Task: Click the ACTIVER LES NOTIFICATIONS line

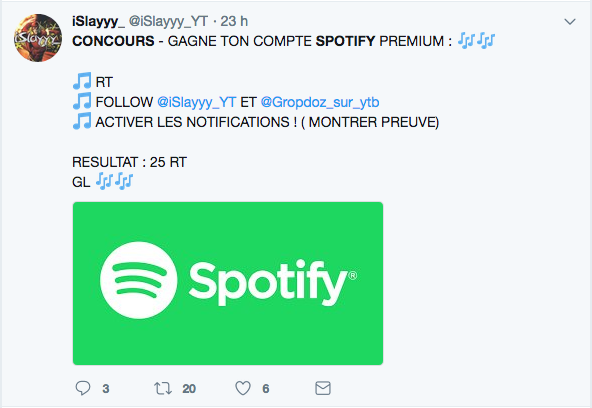Action: point(267,122)
